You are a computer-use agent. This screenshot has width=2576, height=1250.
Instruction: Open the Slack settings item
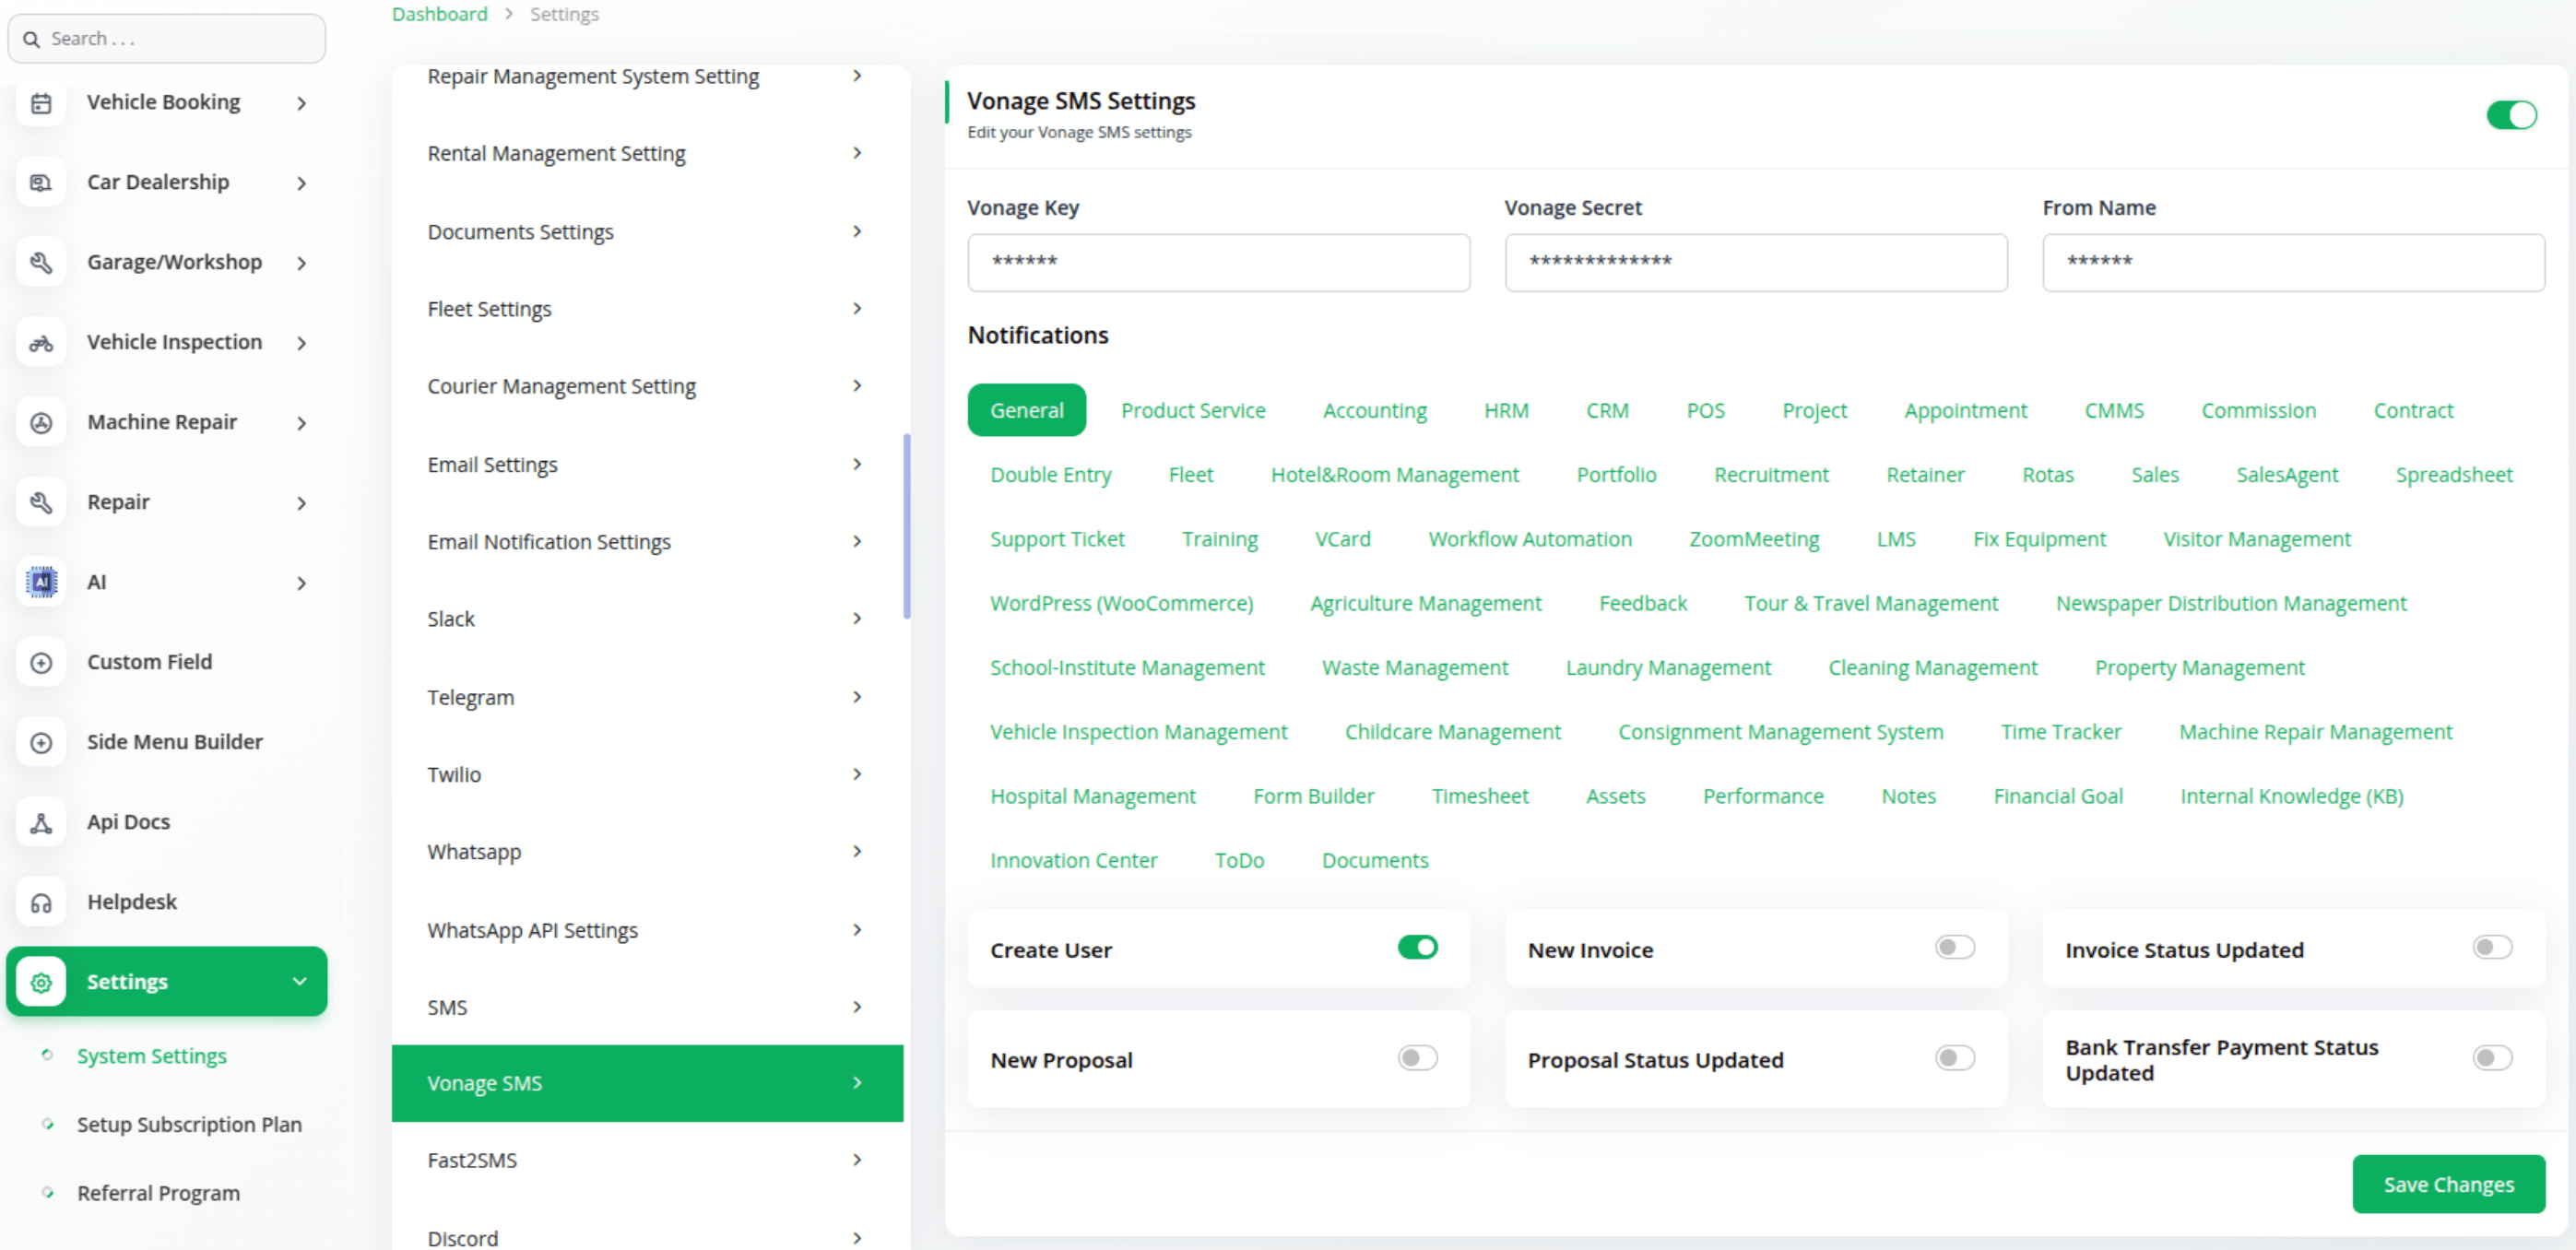[647, 619]
